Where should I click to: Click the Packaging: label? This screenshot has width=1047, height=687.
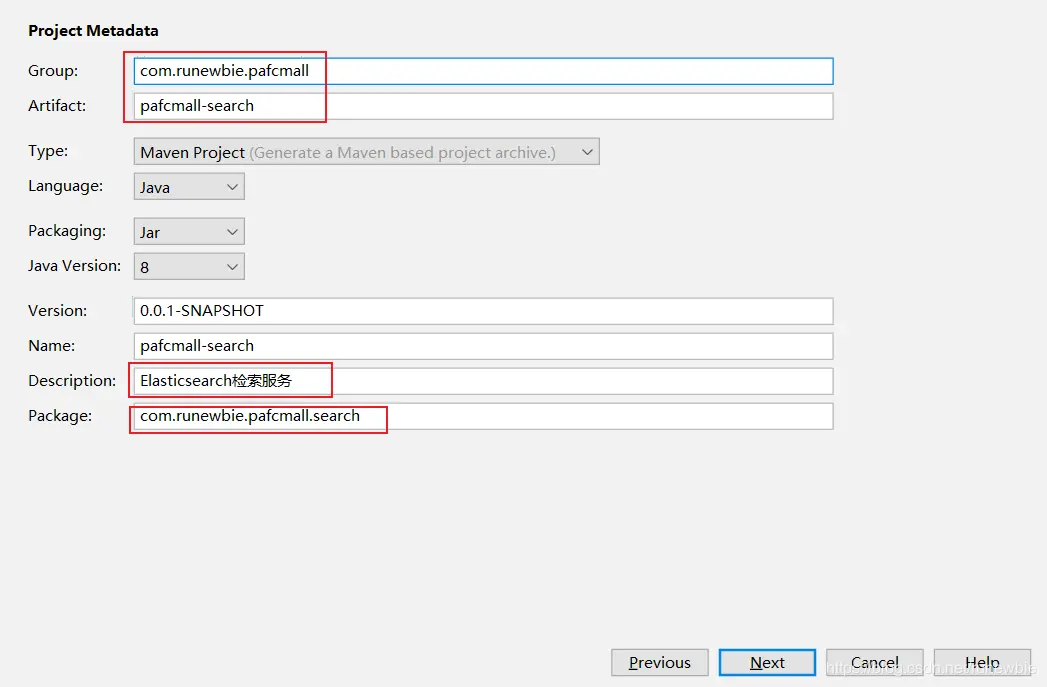coord(67,231)
